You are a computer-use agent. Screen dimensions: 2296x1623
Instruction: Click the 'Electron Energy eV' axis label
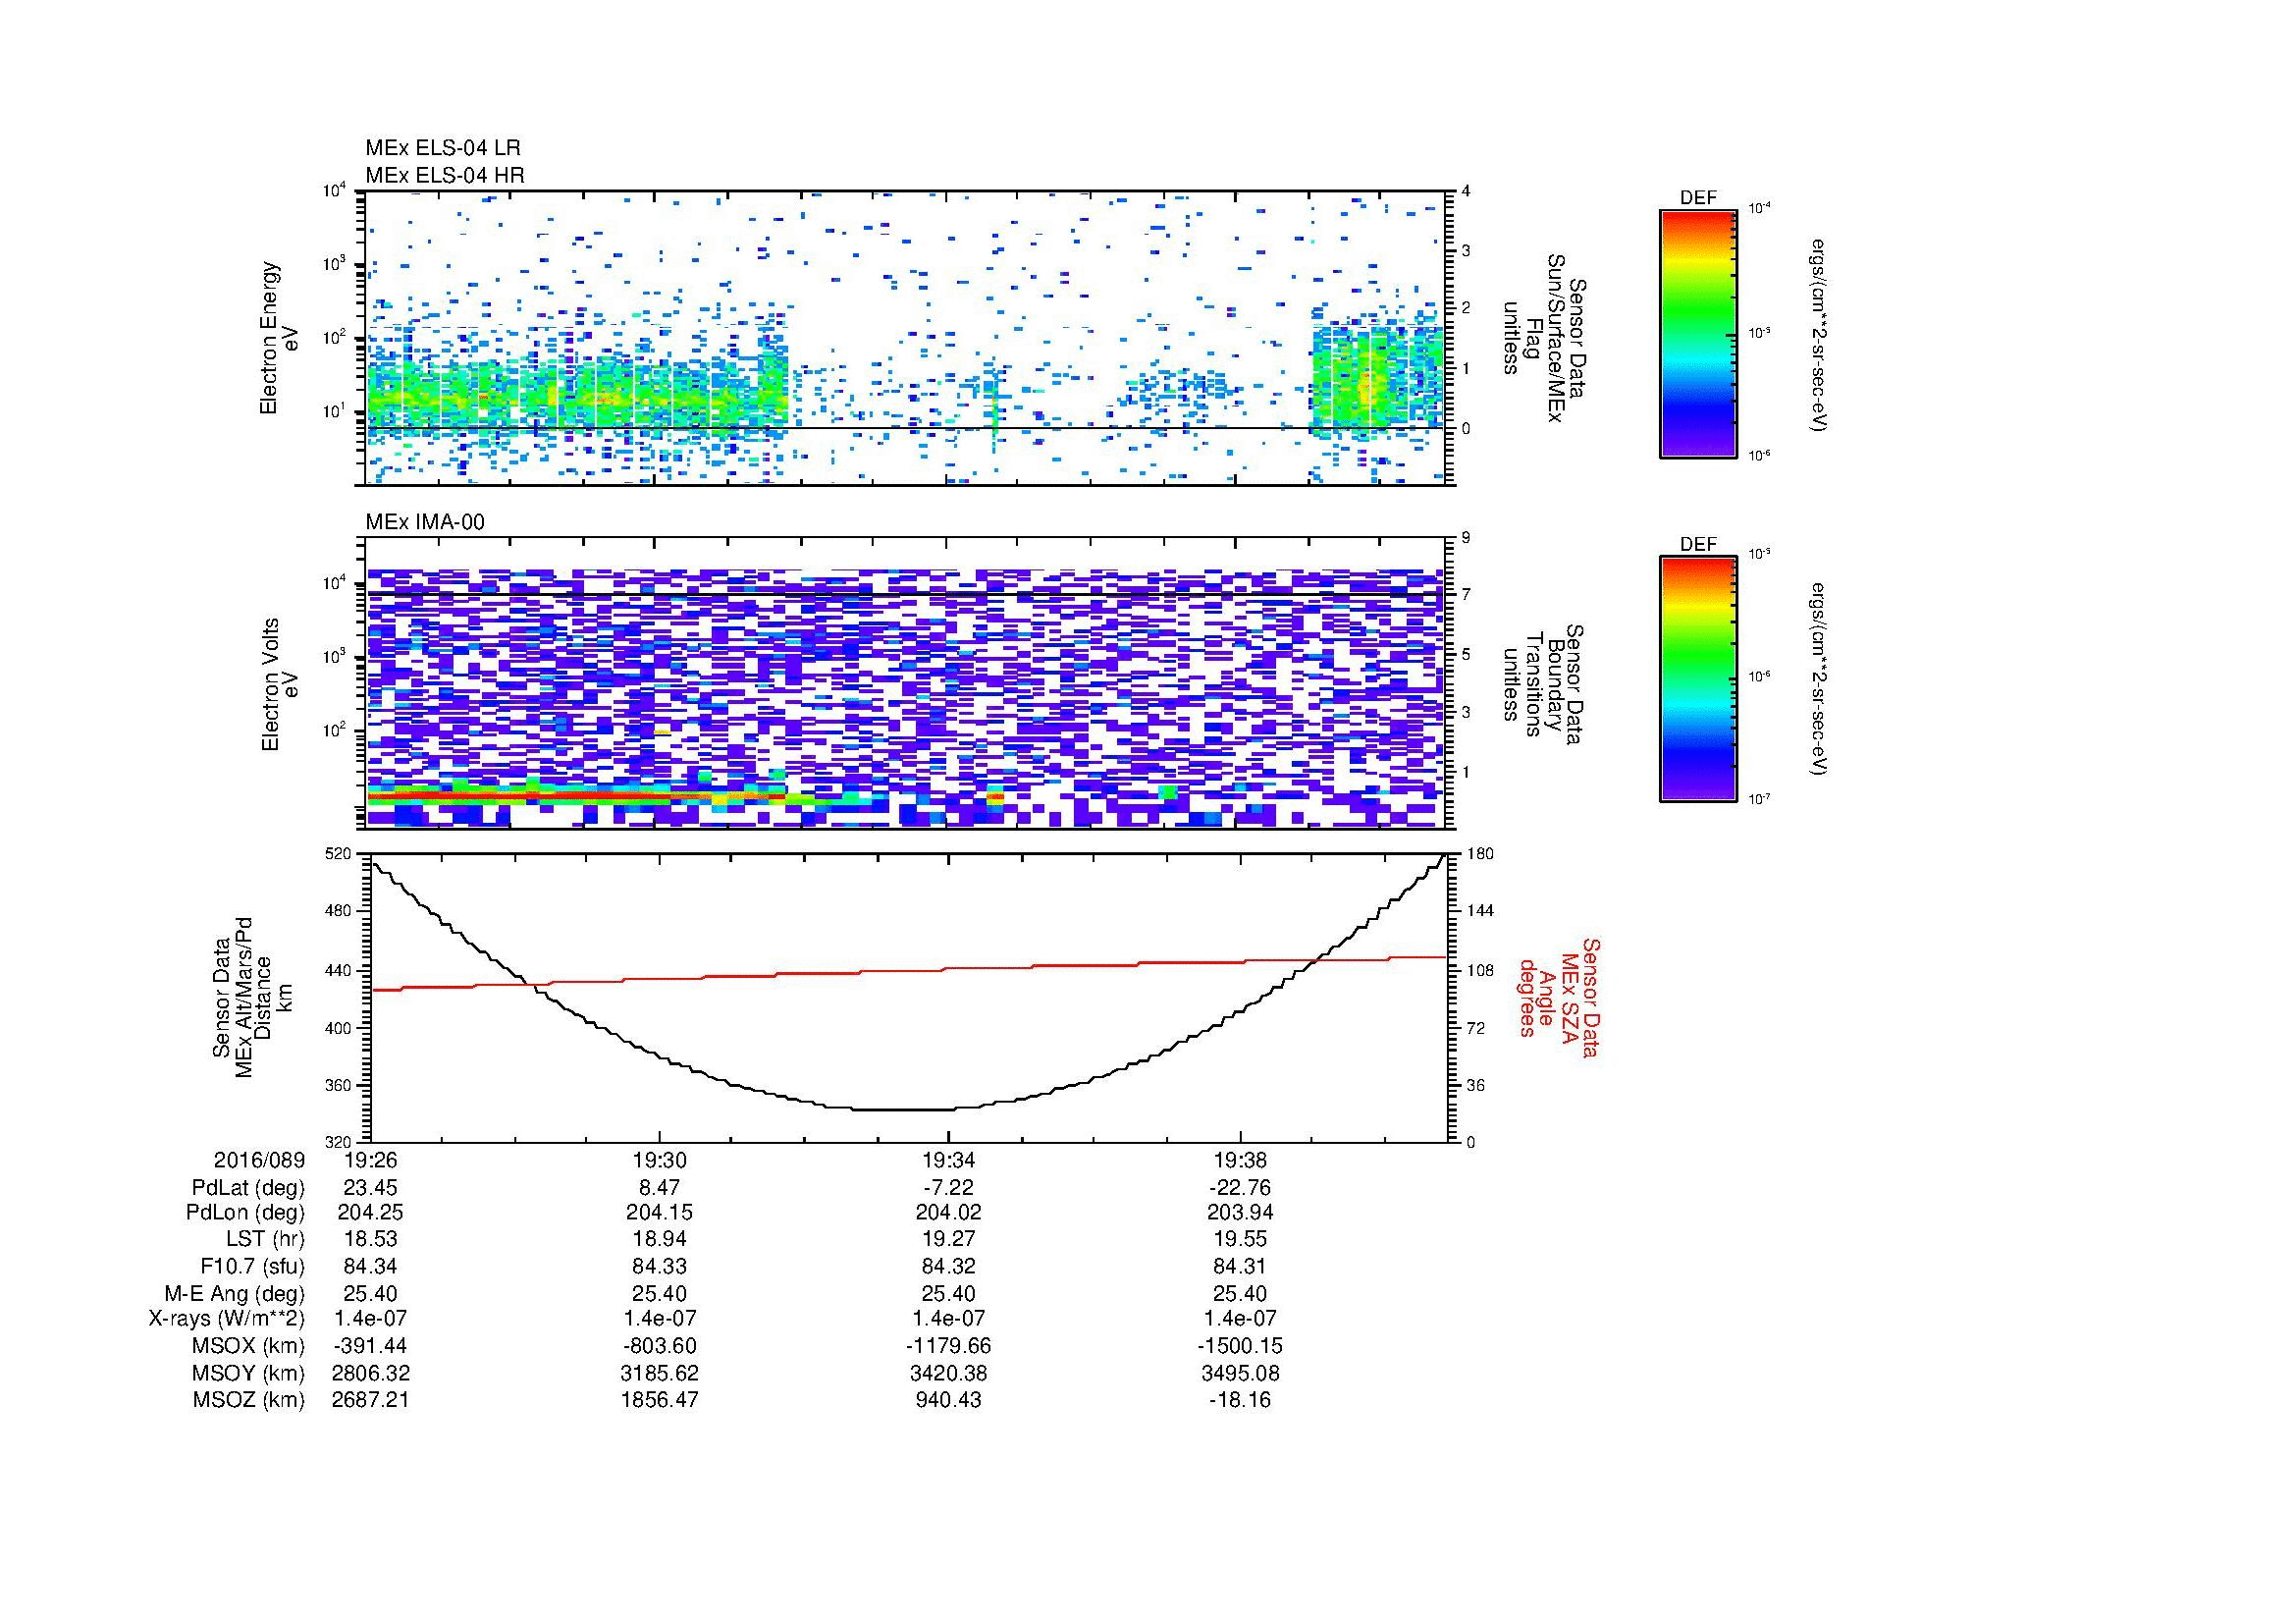pyautogui.click(x=279, y=338)
